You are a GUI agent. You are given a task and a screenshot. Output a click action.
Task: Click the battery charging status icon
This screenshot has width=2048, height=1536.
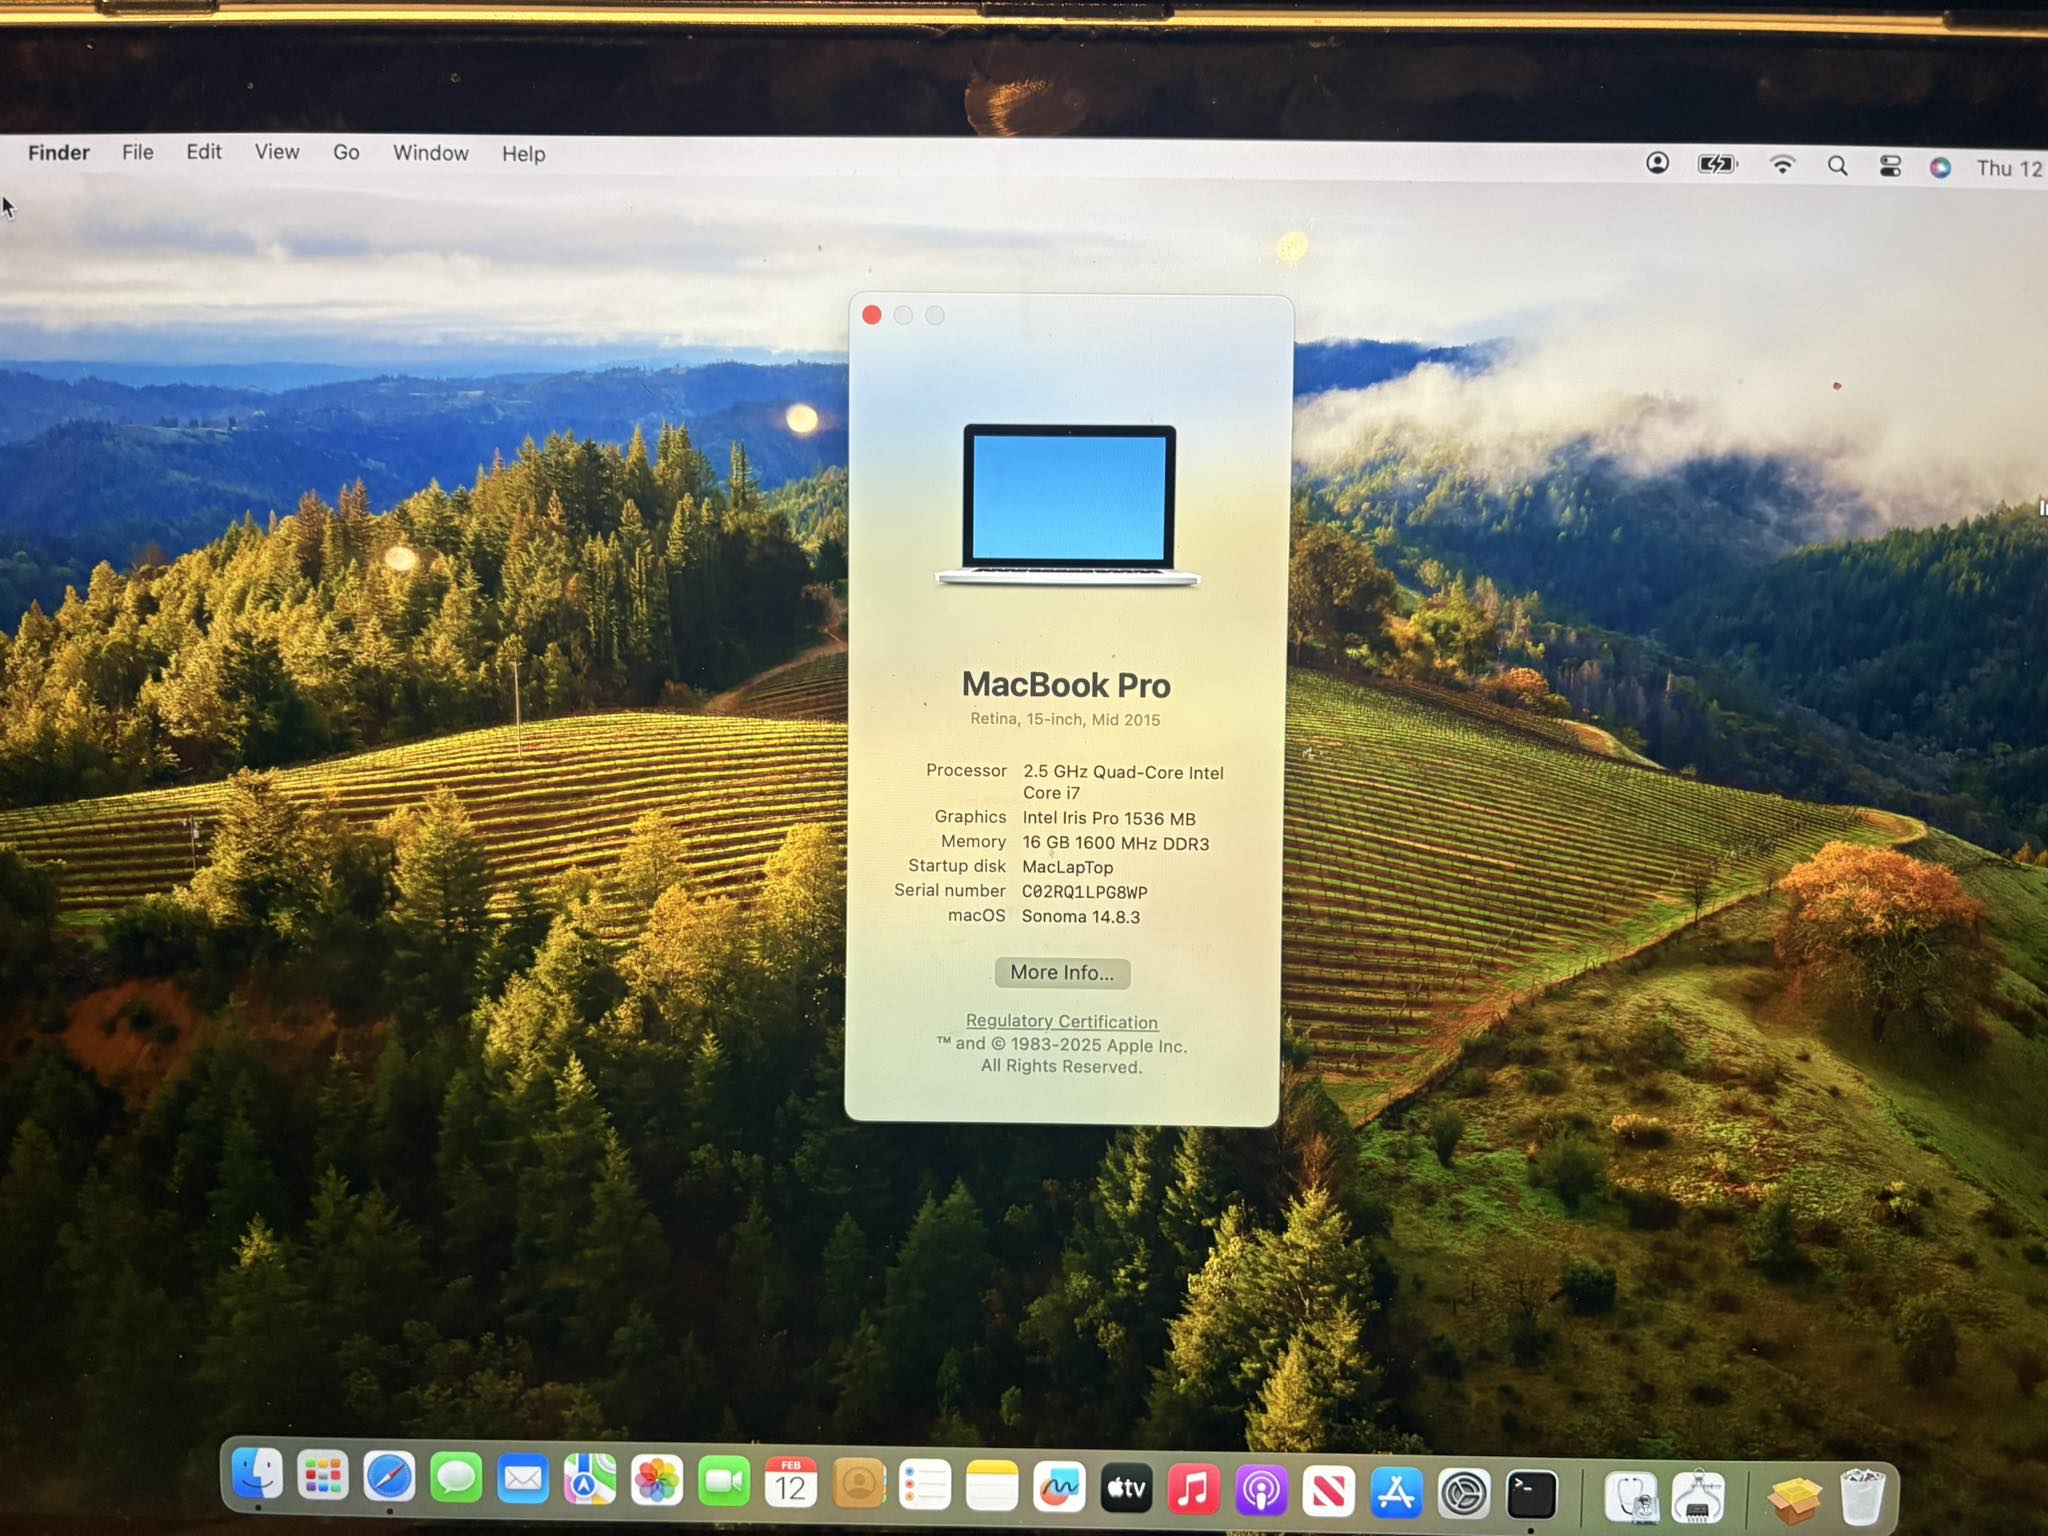click(x=1718, y=164)
